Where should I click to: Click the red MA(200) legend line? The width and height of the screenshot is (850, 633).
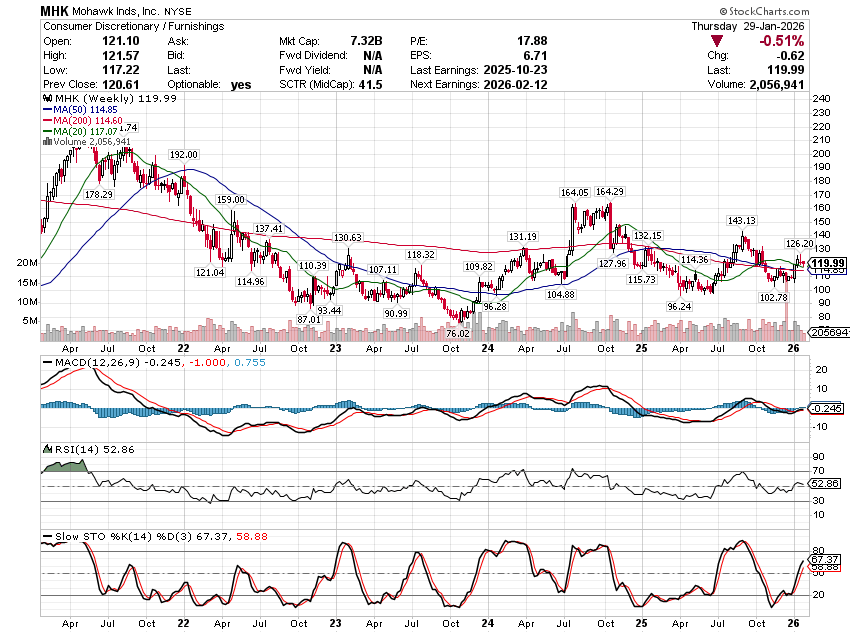48,121
